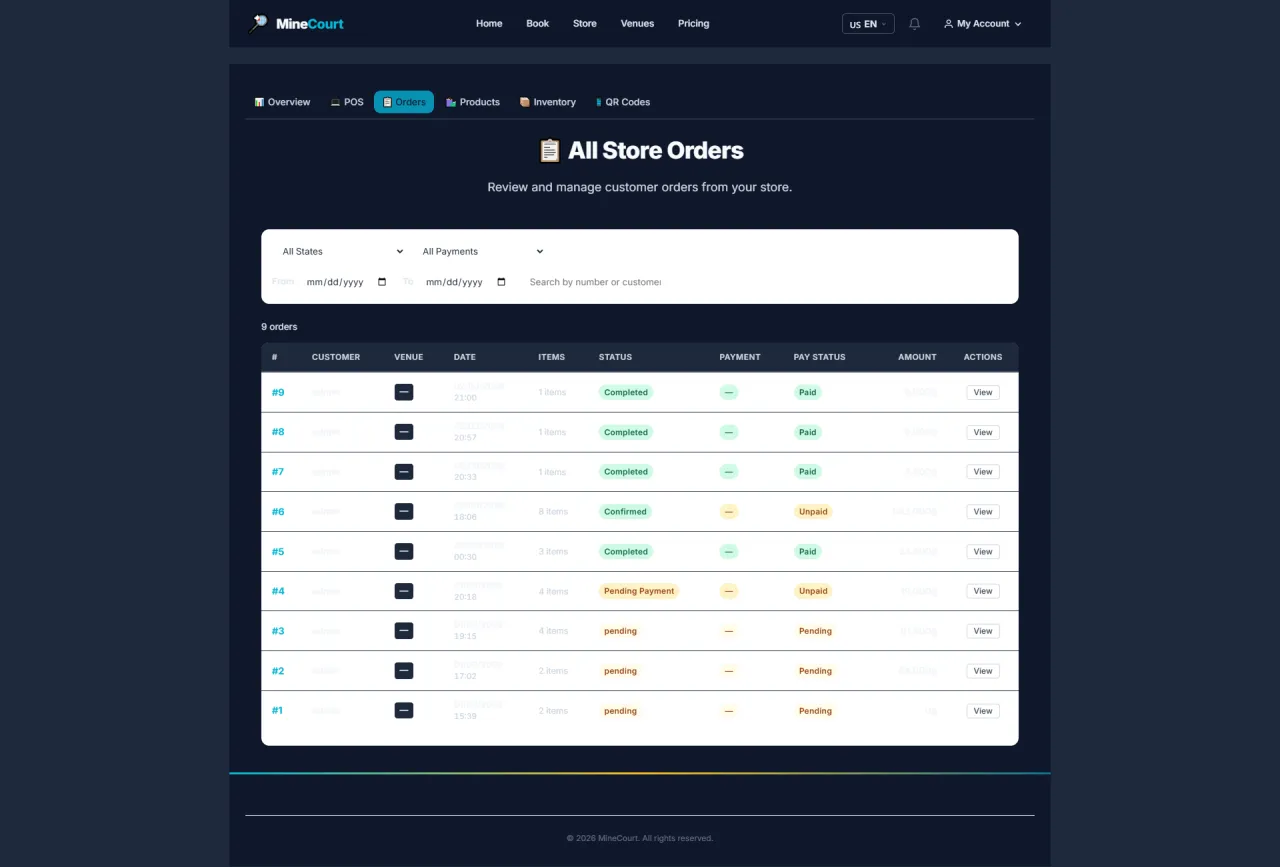Click the venue dash icon for order #9
Image resolution: width=1280 pixels, height=867 pixels.
click(x=404, y=392)
